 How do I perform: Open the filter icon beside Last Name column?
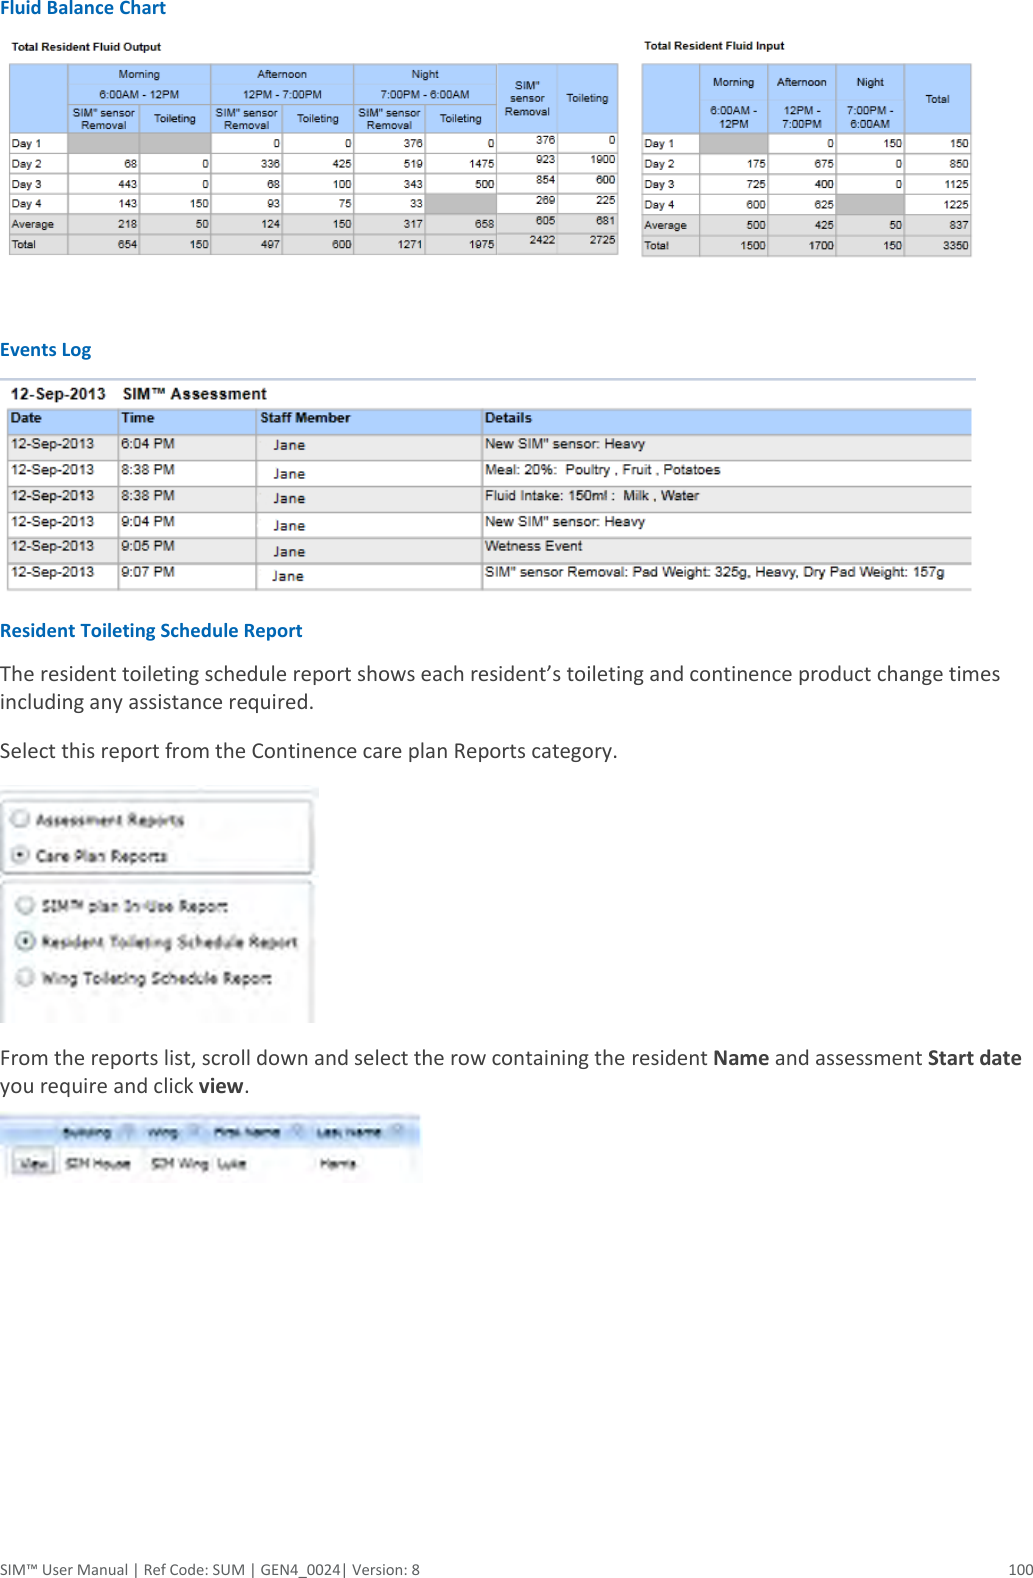397,1132
